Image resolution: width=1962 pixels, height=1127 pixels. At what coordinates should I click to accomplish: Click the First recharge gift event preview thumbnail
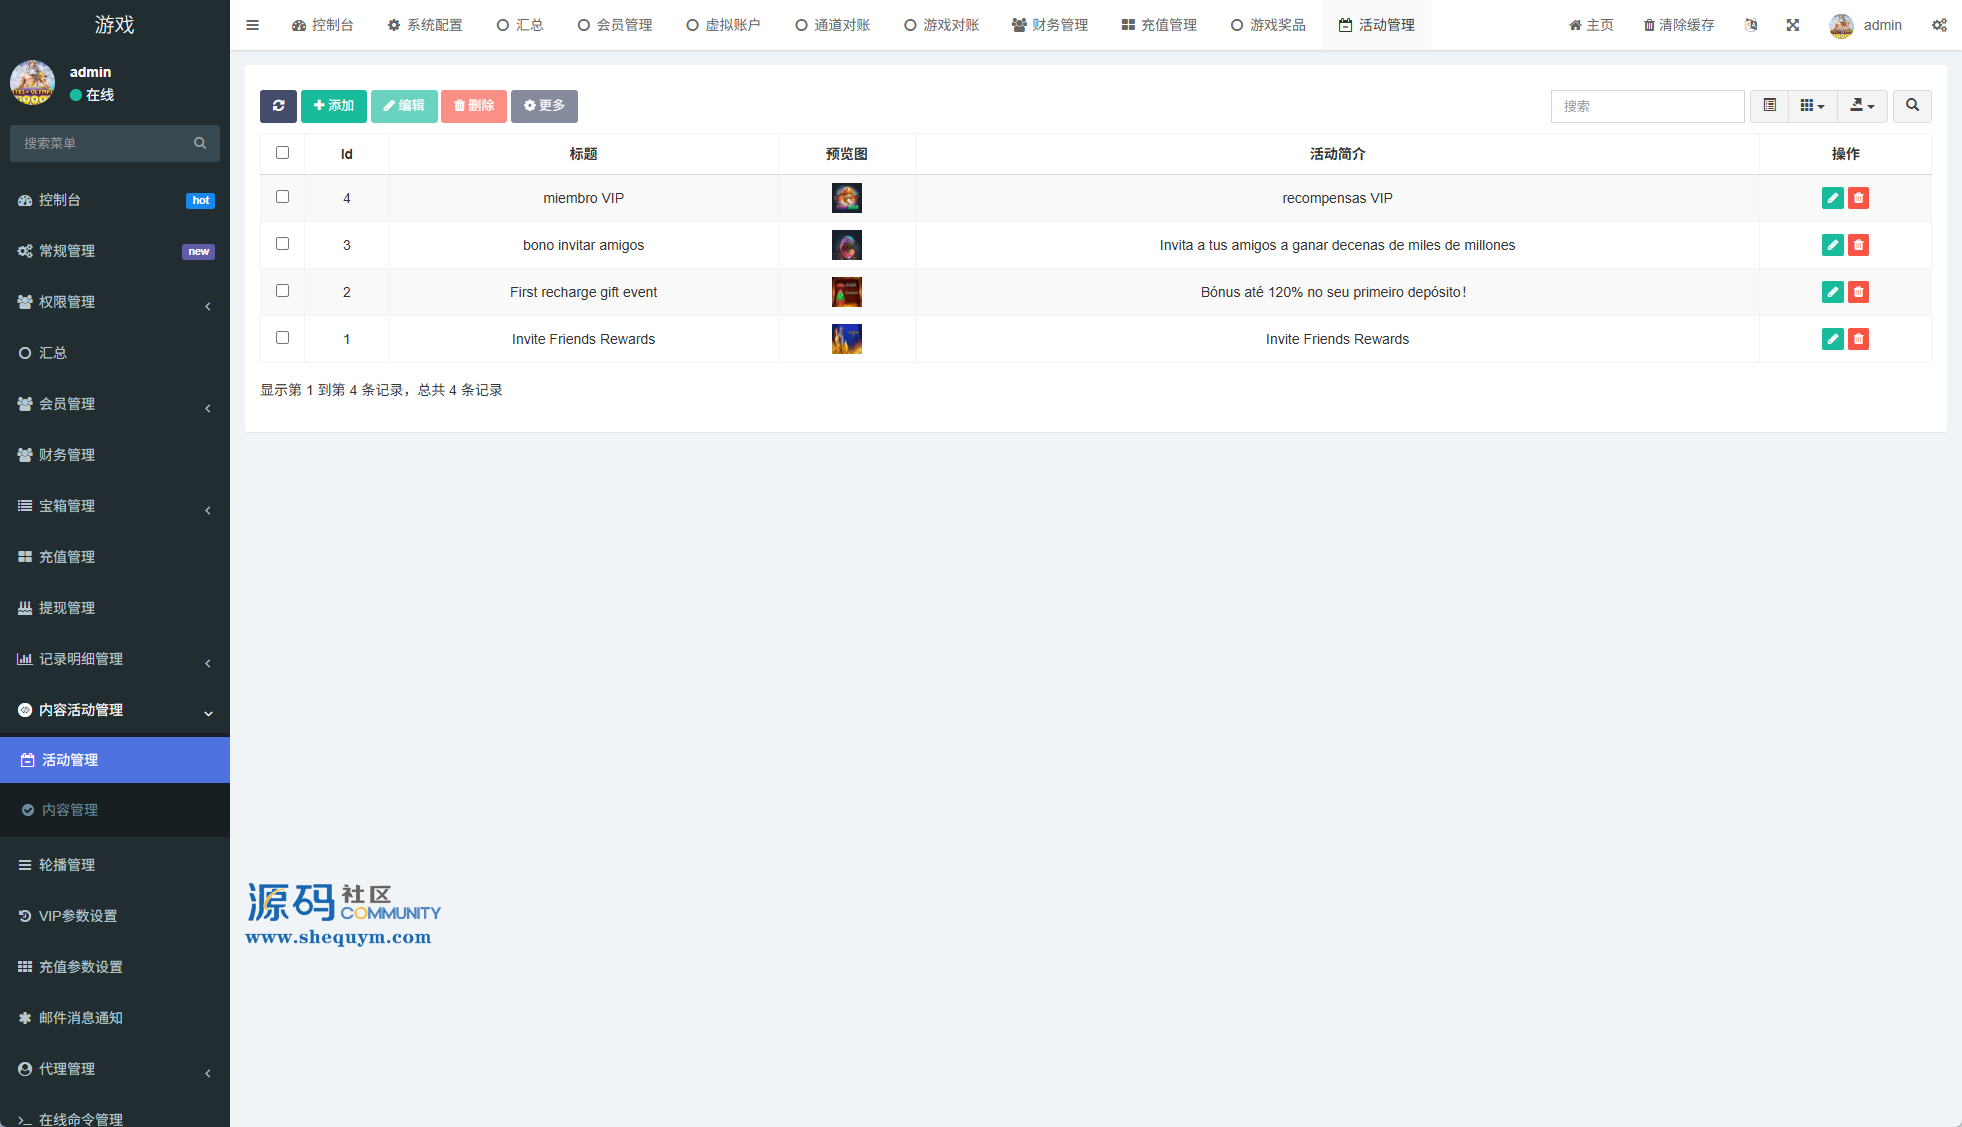(846, 292)
